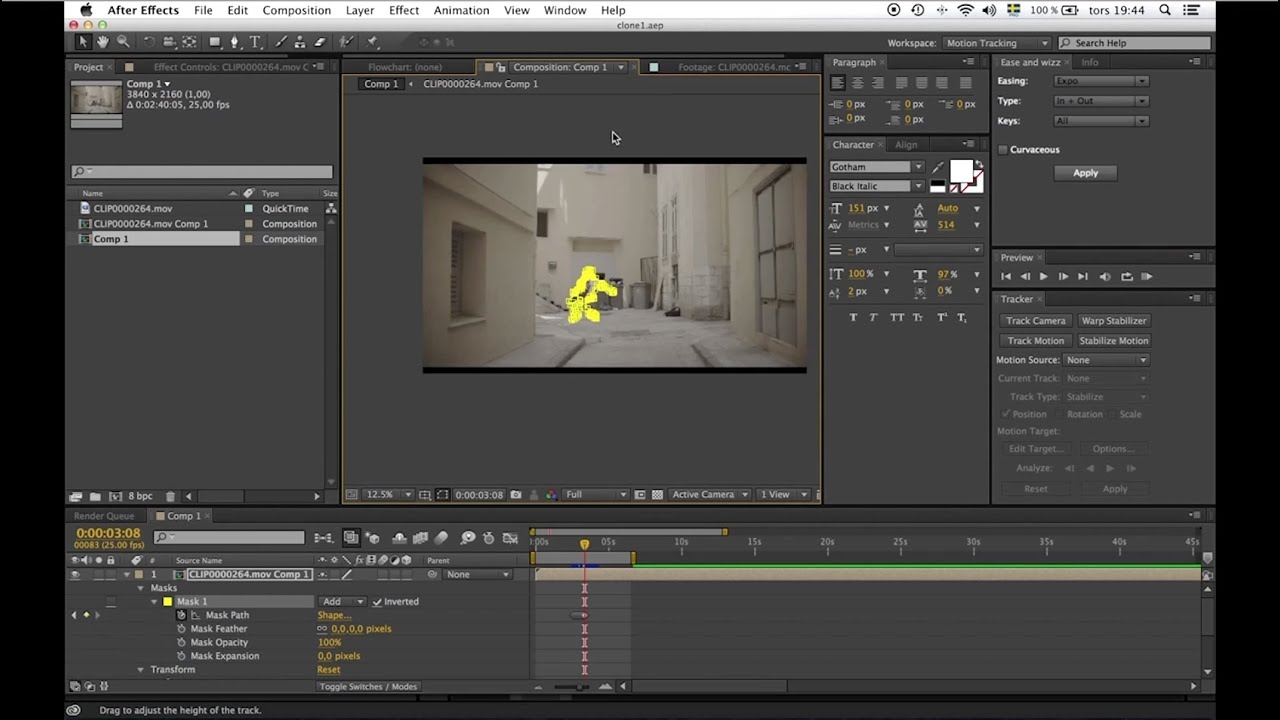Open the Animation menu
The image size is (1280, 720).
pyautogui.click(x=461, y=10)
